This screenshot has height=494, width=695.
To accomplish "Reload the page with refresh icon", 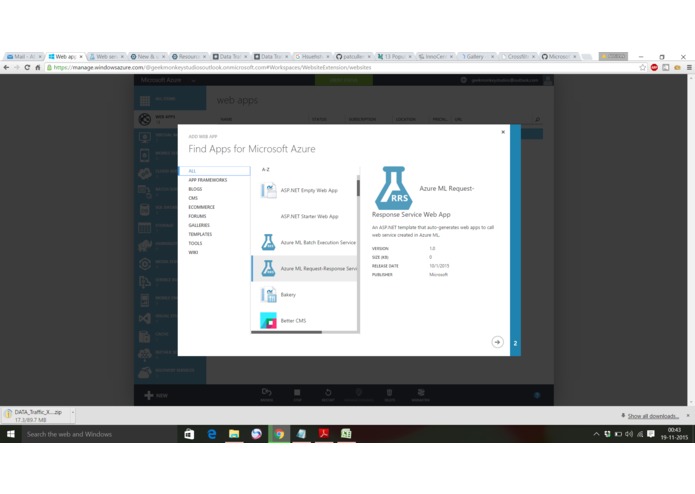I will click(27, 67).
